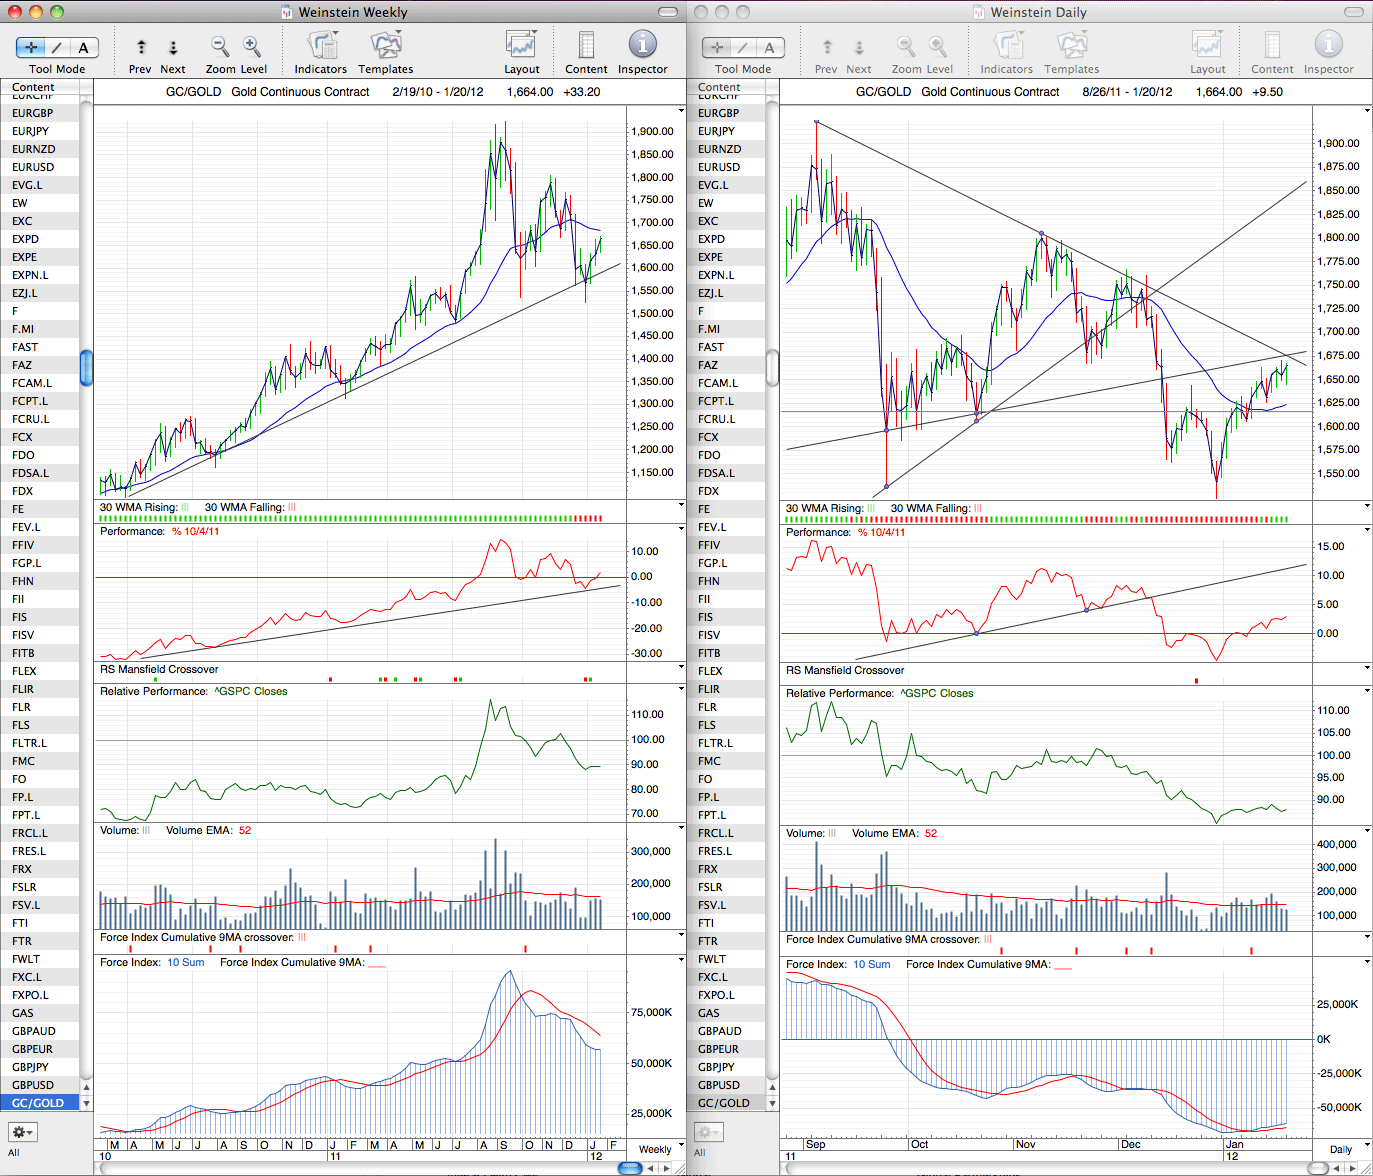
Task: Open Weekly Volume panel menu arrow
Action: (x=681, y=830)
